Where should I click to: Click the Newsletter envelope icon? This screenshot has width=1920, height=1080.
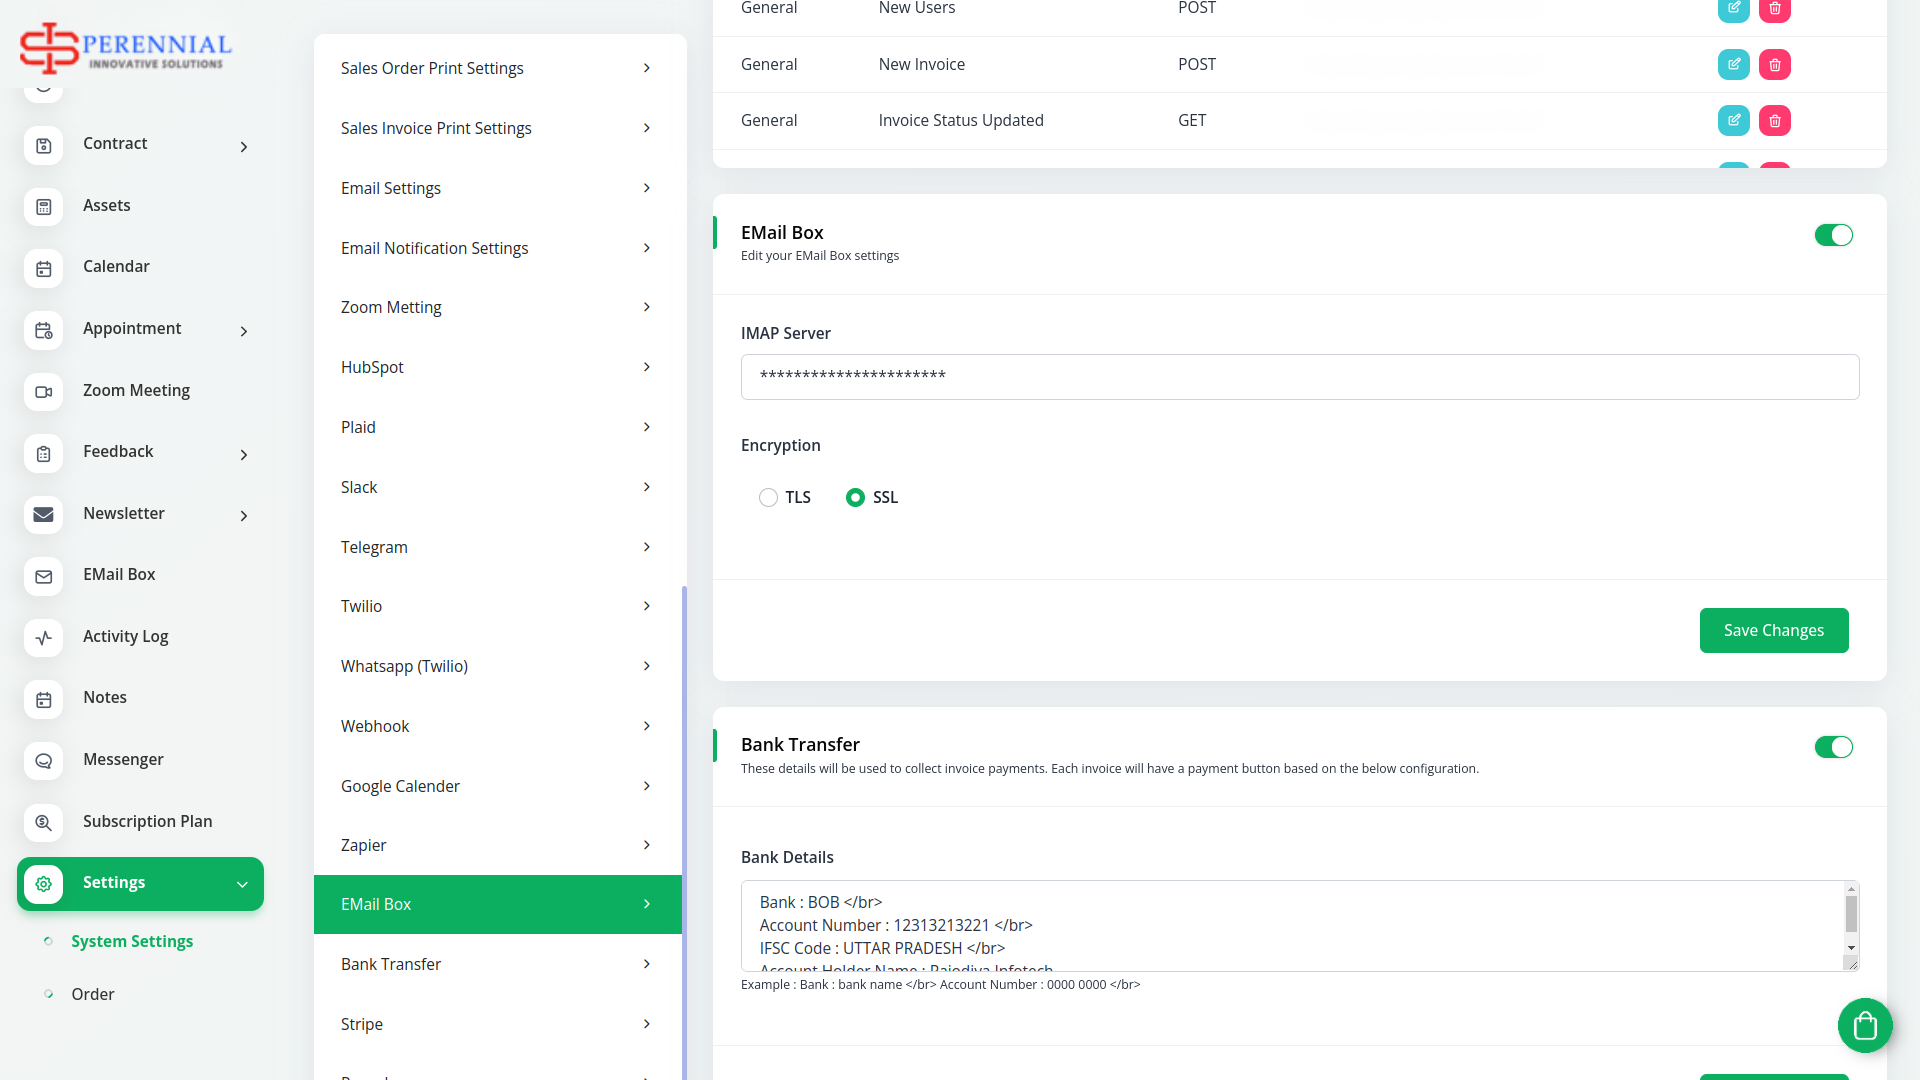click(x=43, y=514)
